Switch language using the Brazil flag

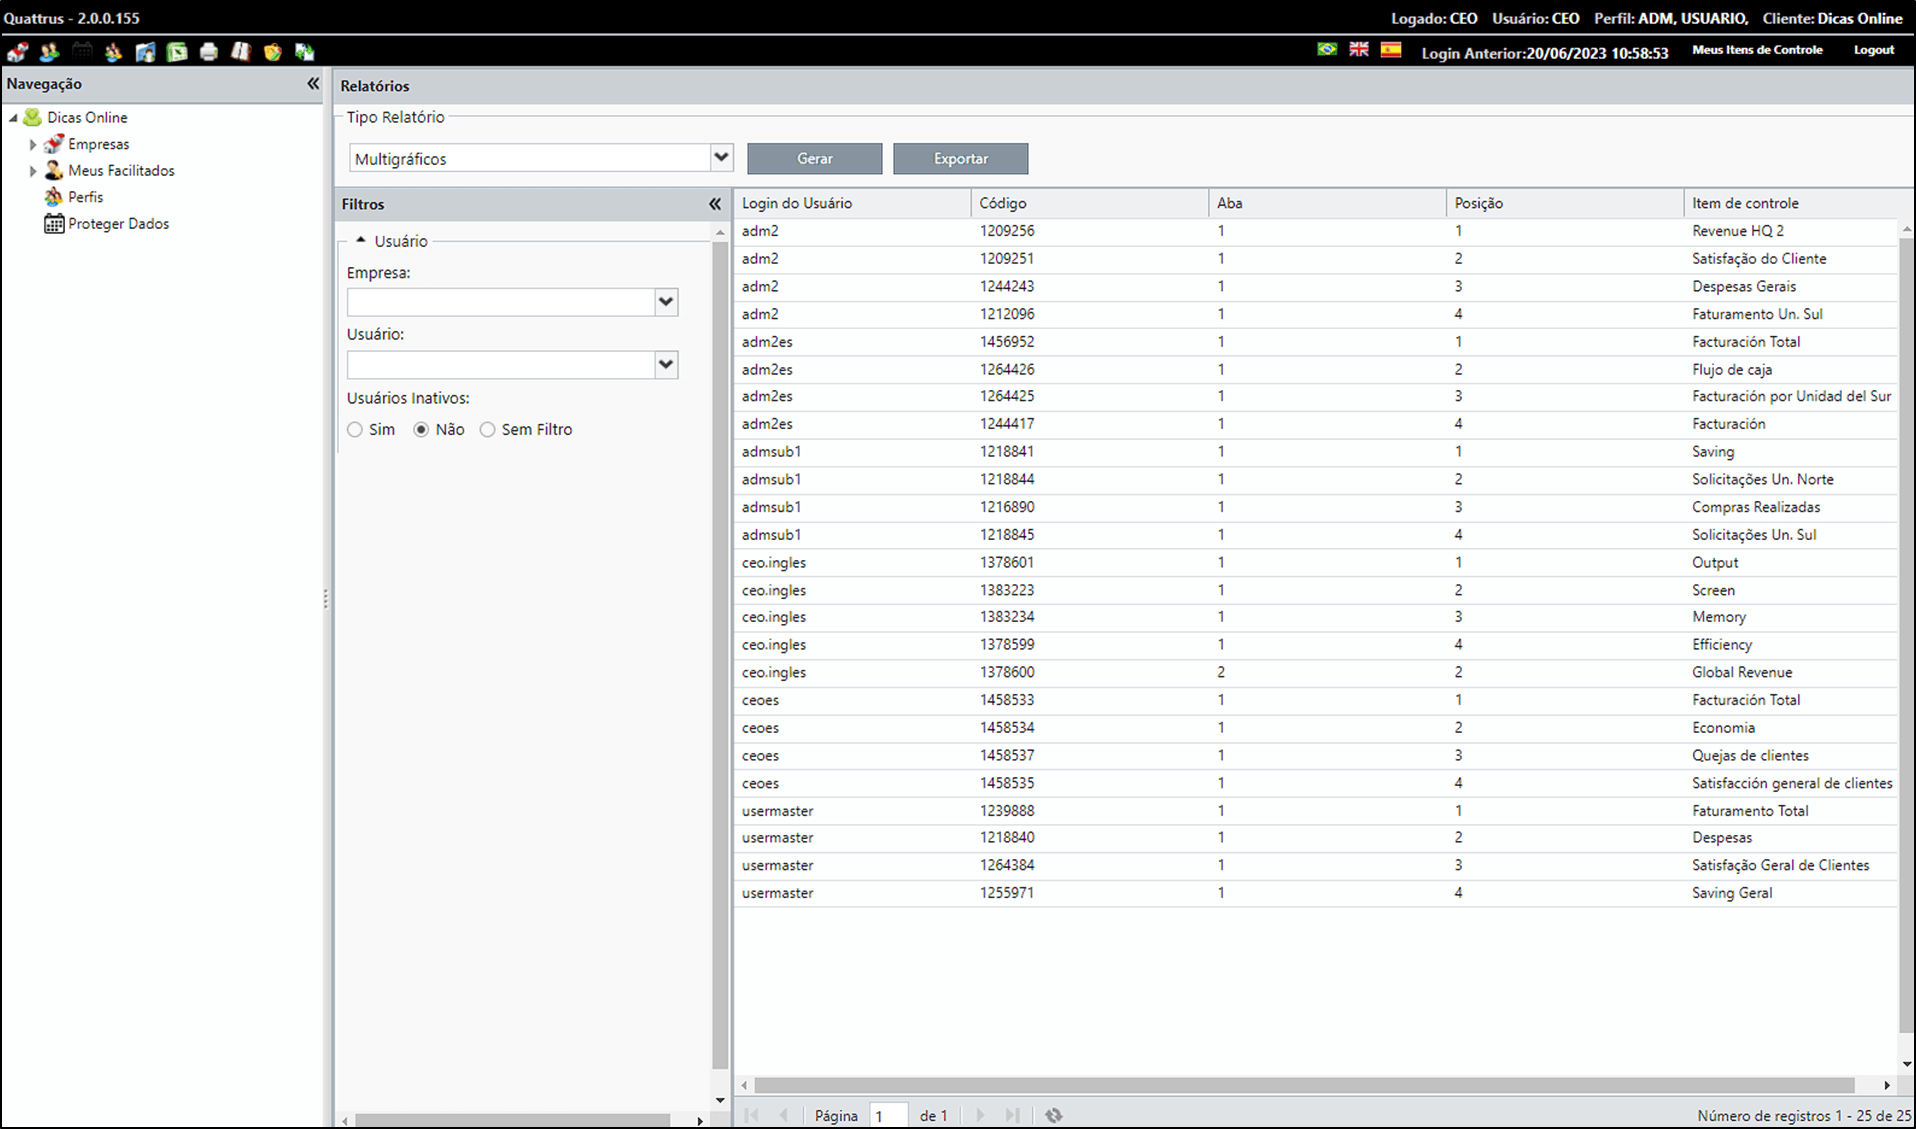tap(1327, 49)
